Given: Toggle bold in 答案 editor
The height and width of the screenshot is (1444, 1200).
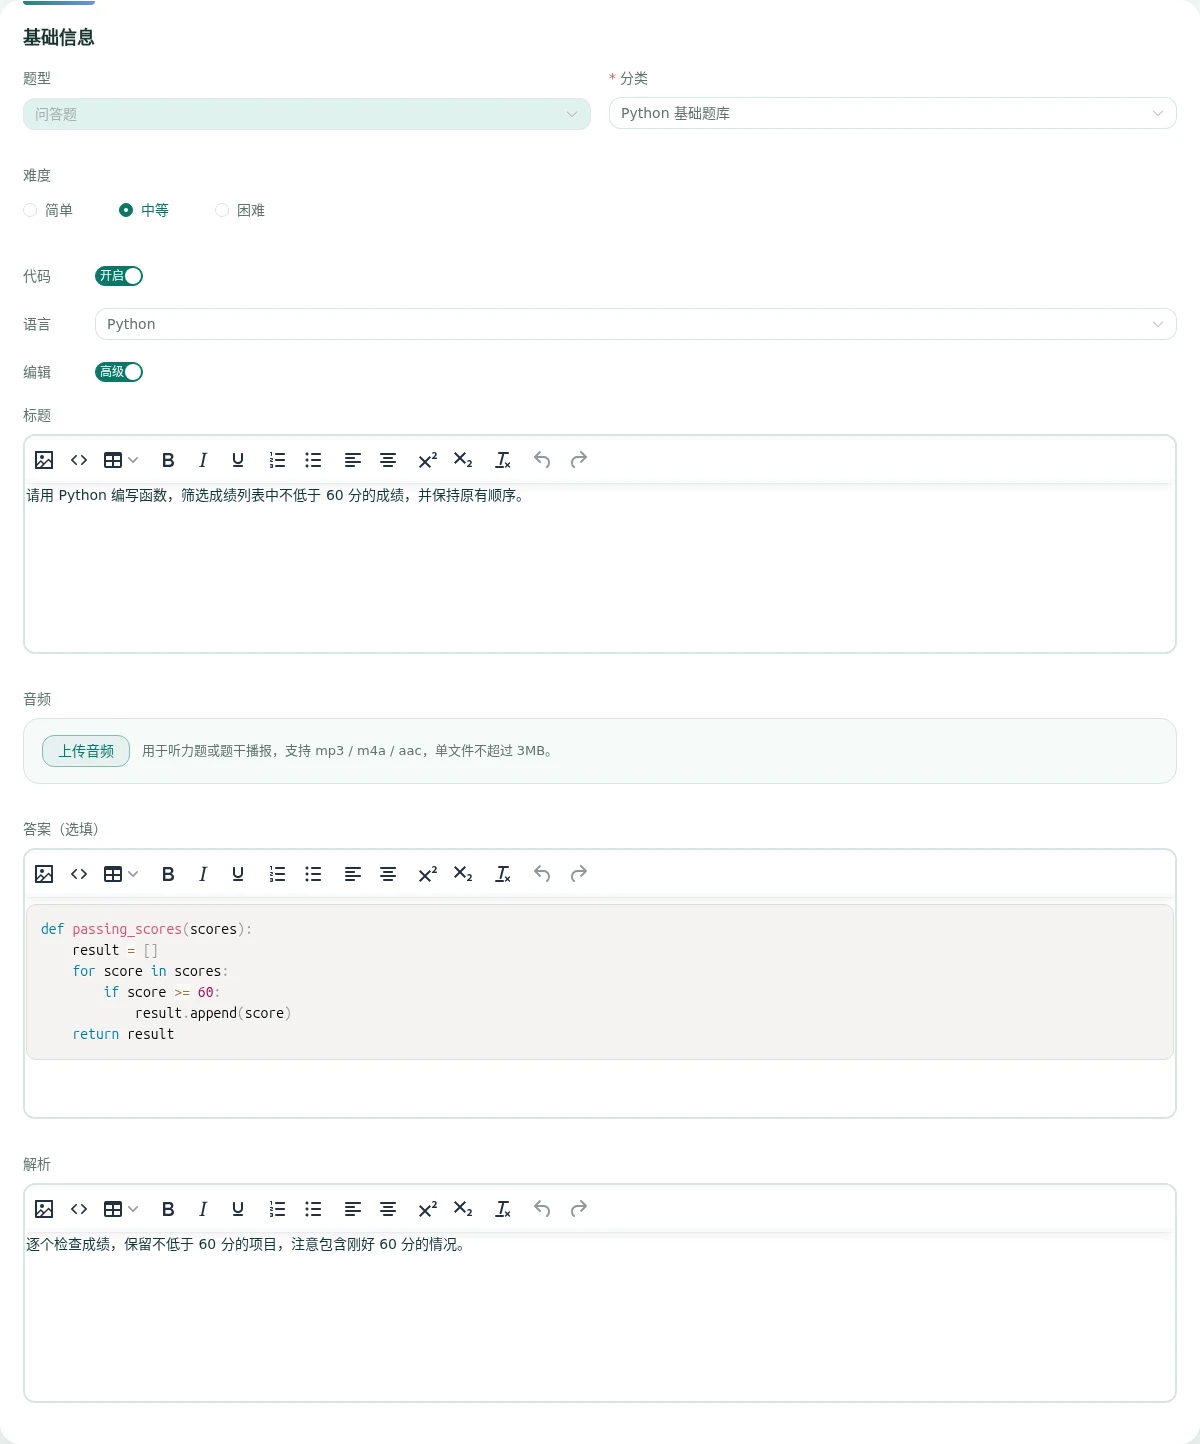Looking at the screenshot, I should 168,874.
